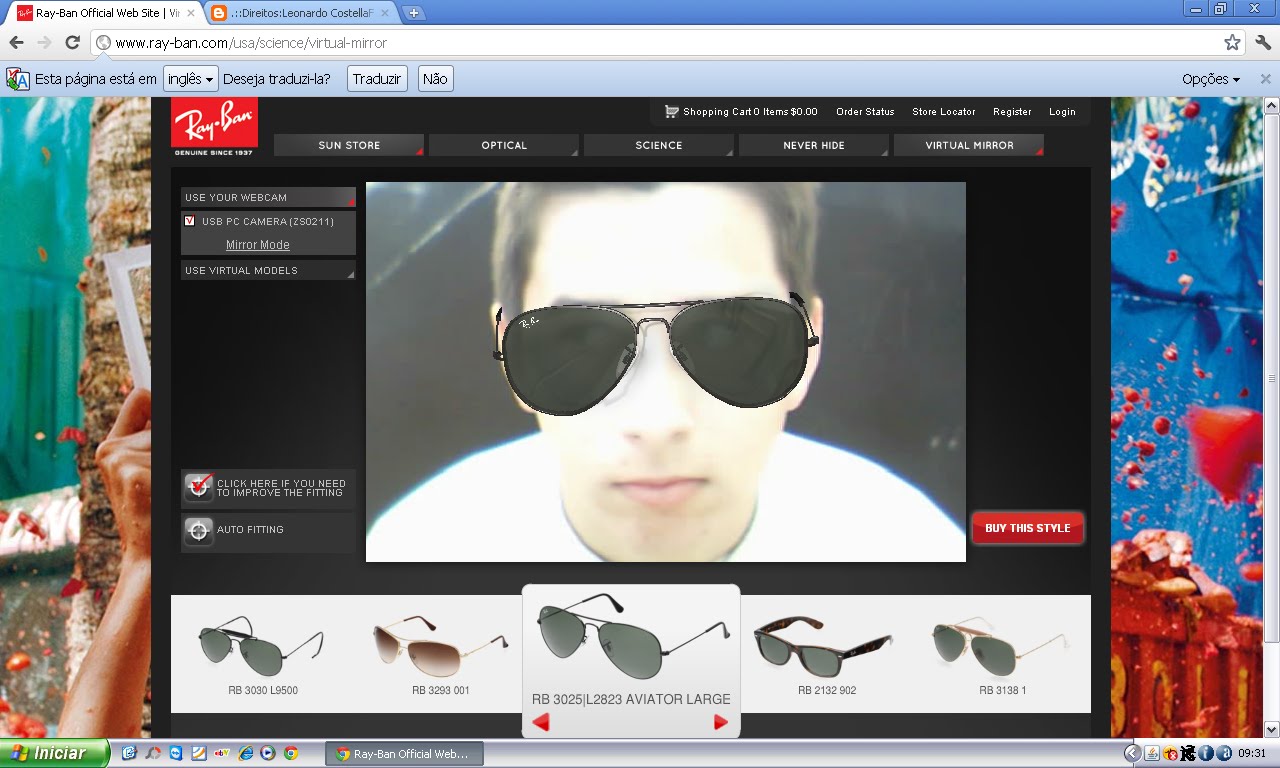Click the globe icon in address bar

103,43
